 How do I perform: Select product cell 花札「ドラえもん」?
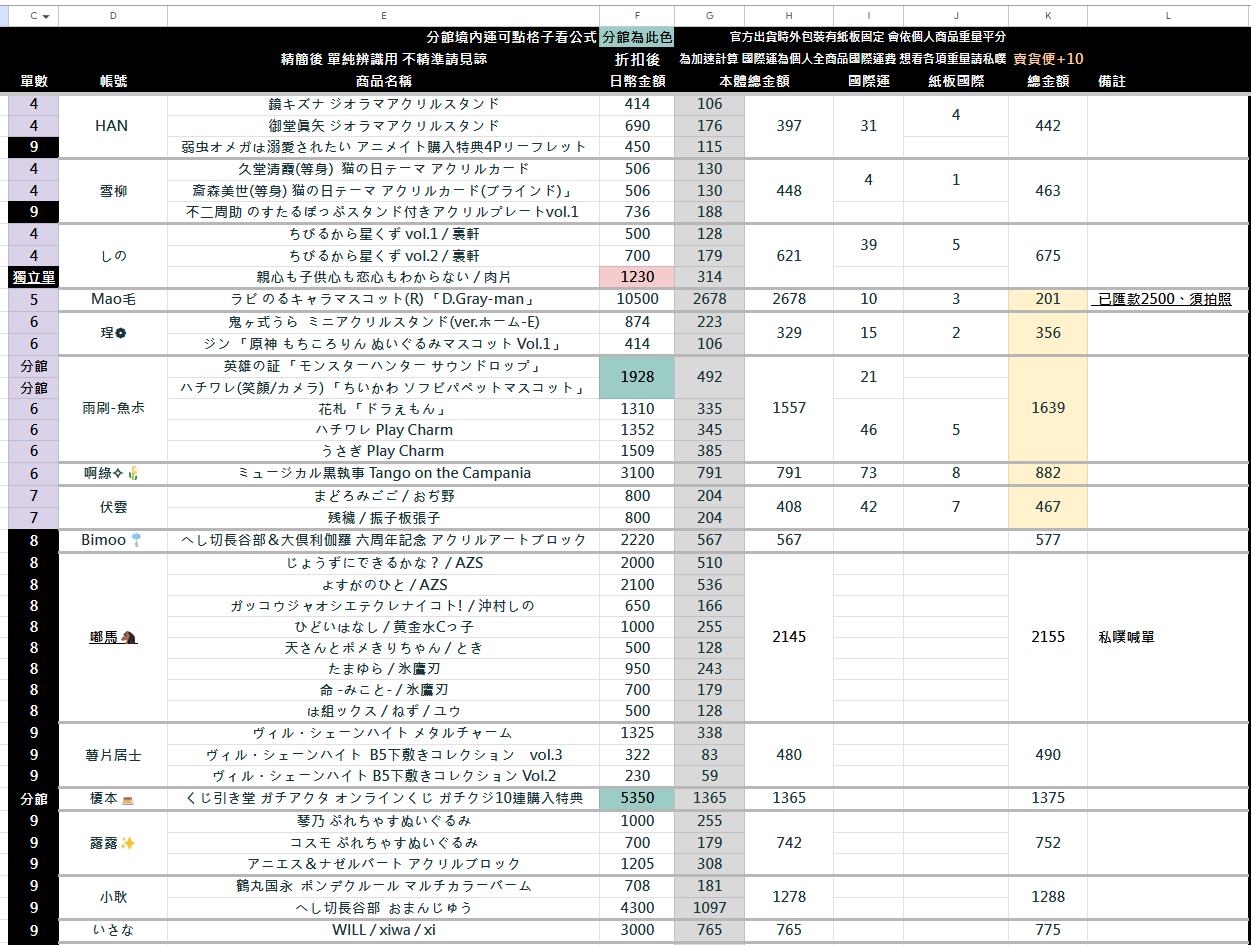384,409
